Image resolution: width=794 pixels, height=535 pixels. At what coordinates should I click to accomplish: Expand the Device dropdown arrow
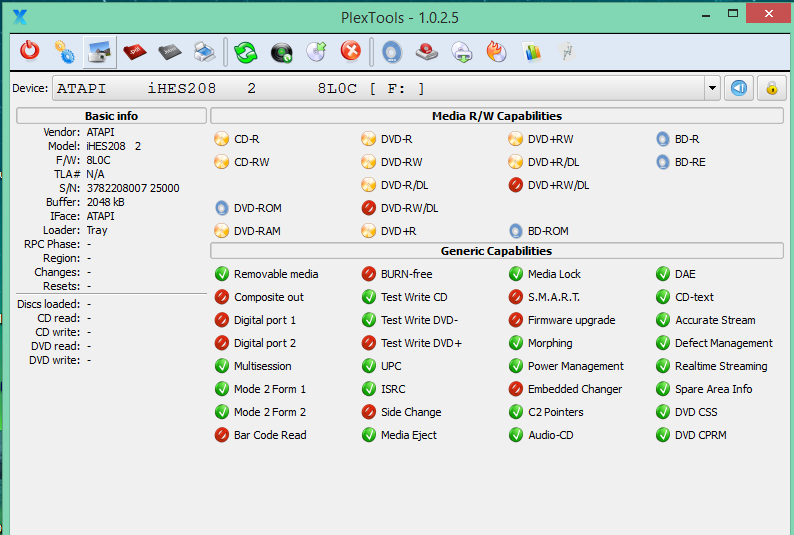pos(712,89)
